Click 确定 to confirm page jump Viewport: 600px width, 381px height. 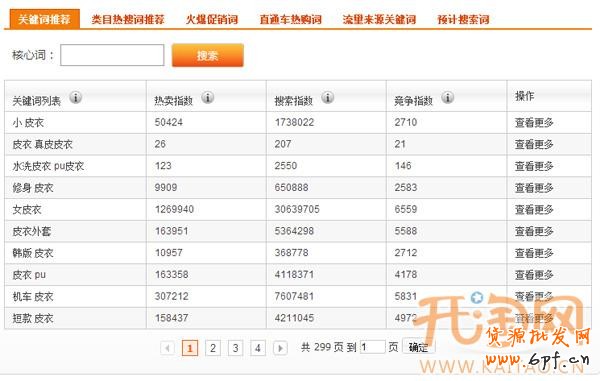pos(419,347)
